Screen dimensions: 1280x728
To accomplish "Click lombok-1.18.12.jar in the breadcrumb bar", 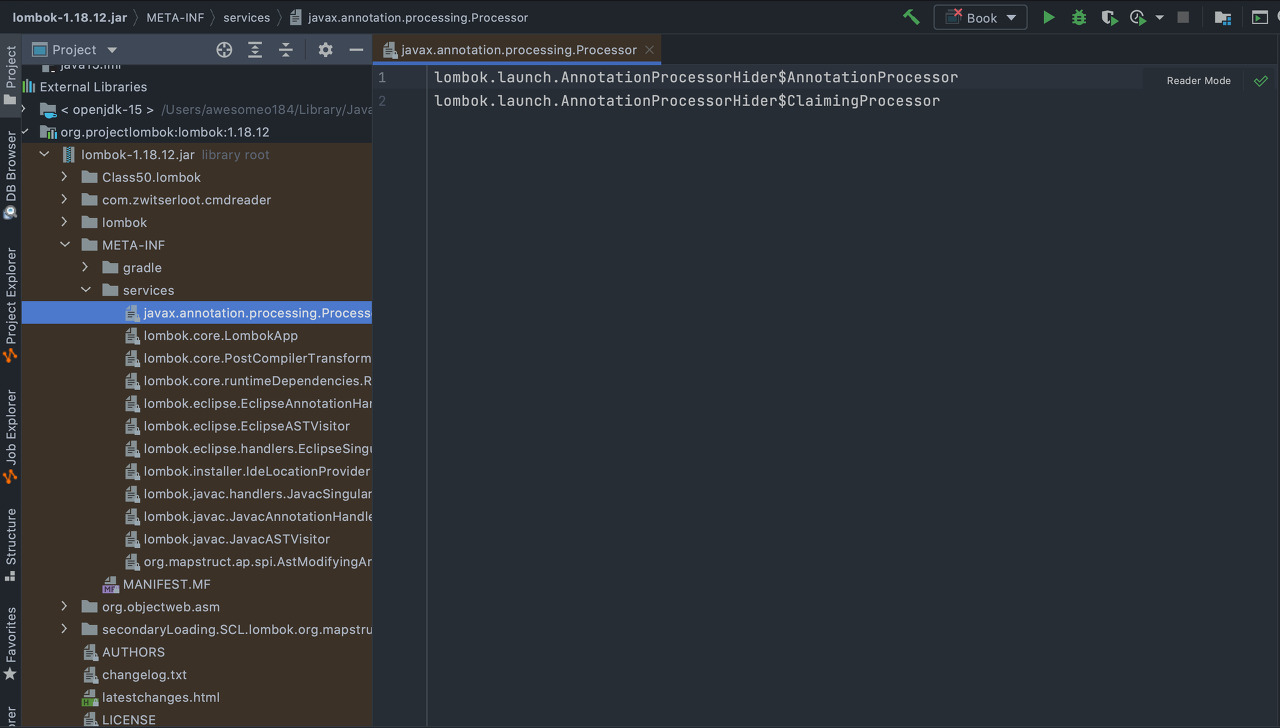I will point(70,17).
